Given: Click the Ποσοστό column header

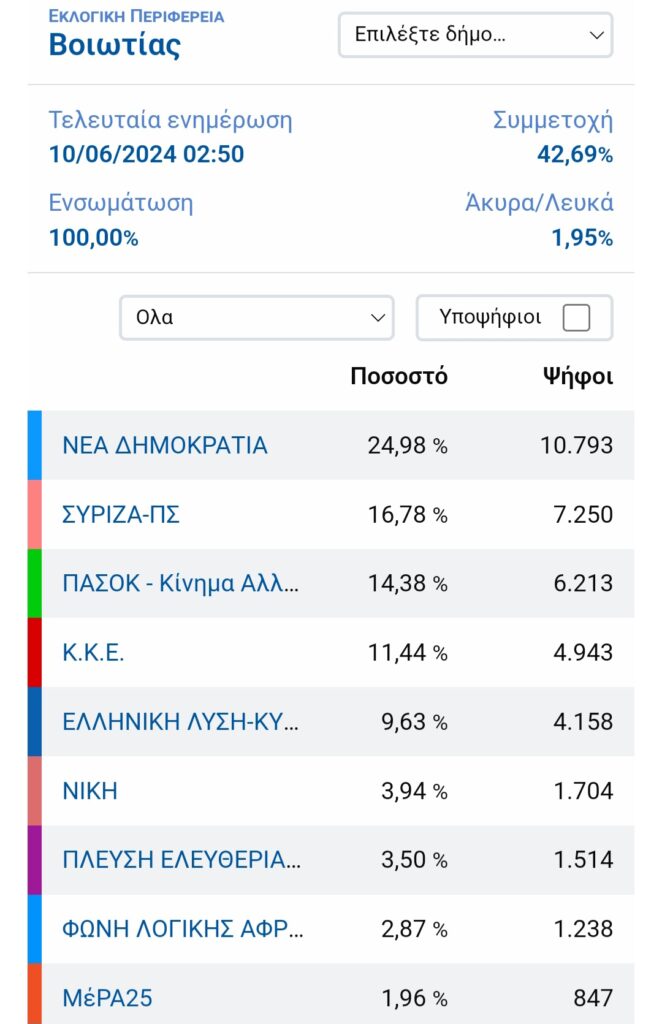Looking at the screenshot, I should coord(399,376).
